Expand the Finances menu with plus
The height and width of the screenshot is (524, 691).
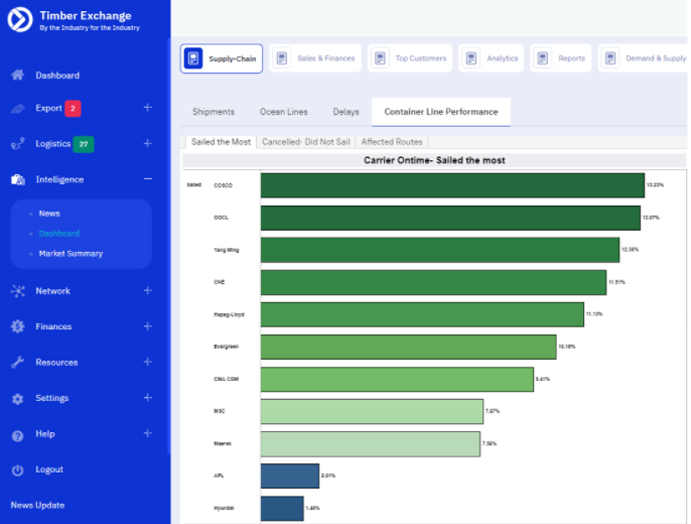(148, 326)
